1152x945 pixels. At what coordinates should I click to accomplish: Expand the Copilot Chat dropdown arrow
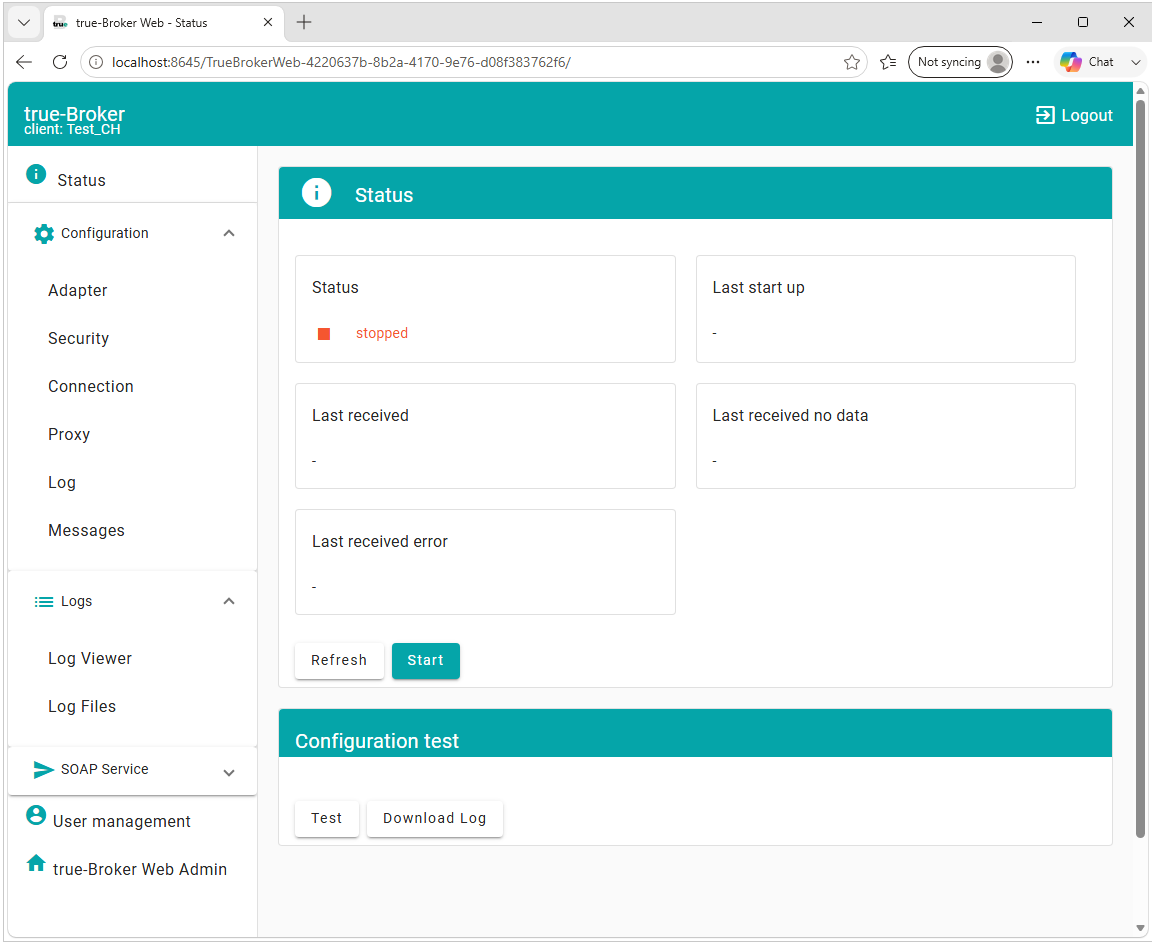point(1136,62)
